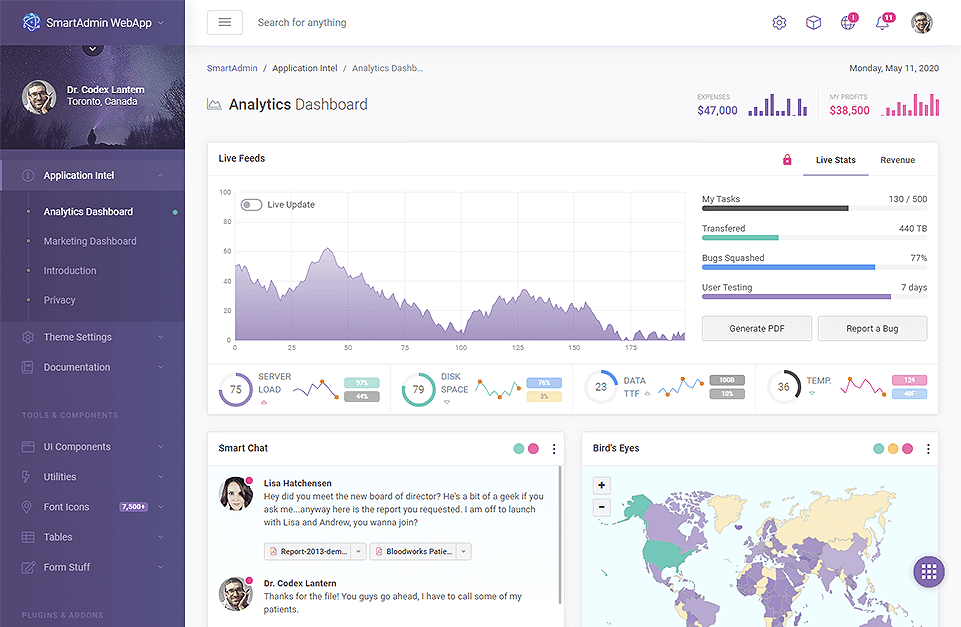This screenshot has height=627, width=961.
Task: Click the hamburger menu button
Action: [x=224, y=22]
